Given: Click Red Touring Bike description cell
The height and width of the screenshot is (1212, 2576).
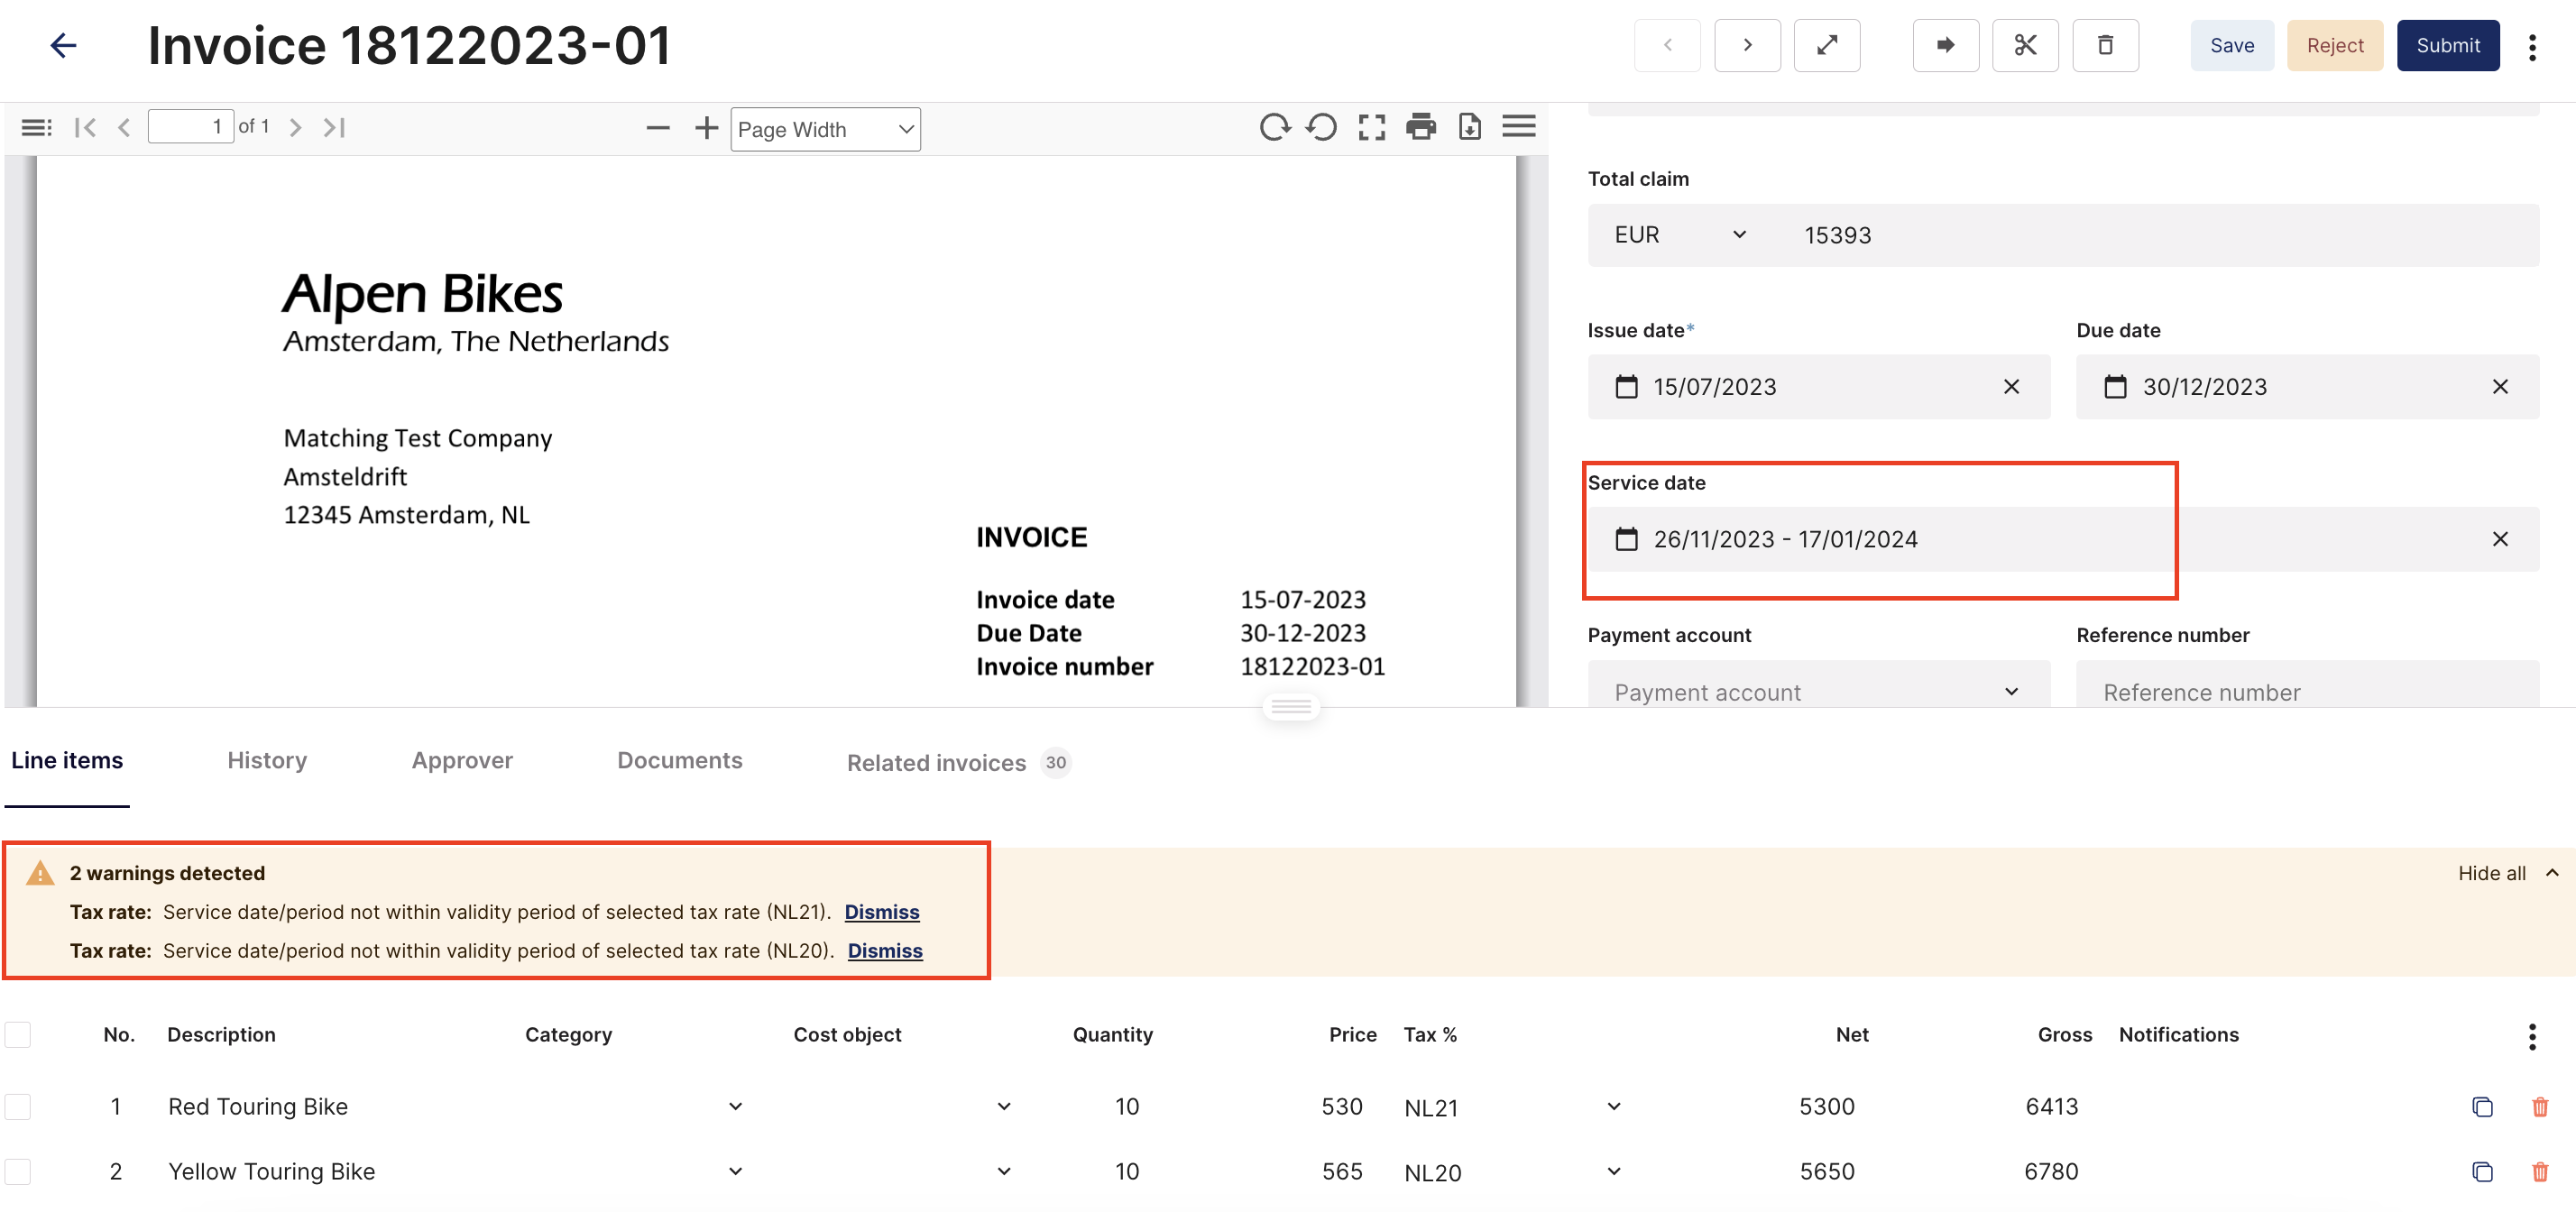Looking at the screenshot, I should point(258,1106).
